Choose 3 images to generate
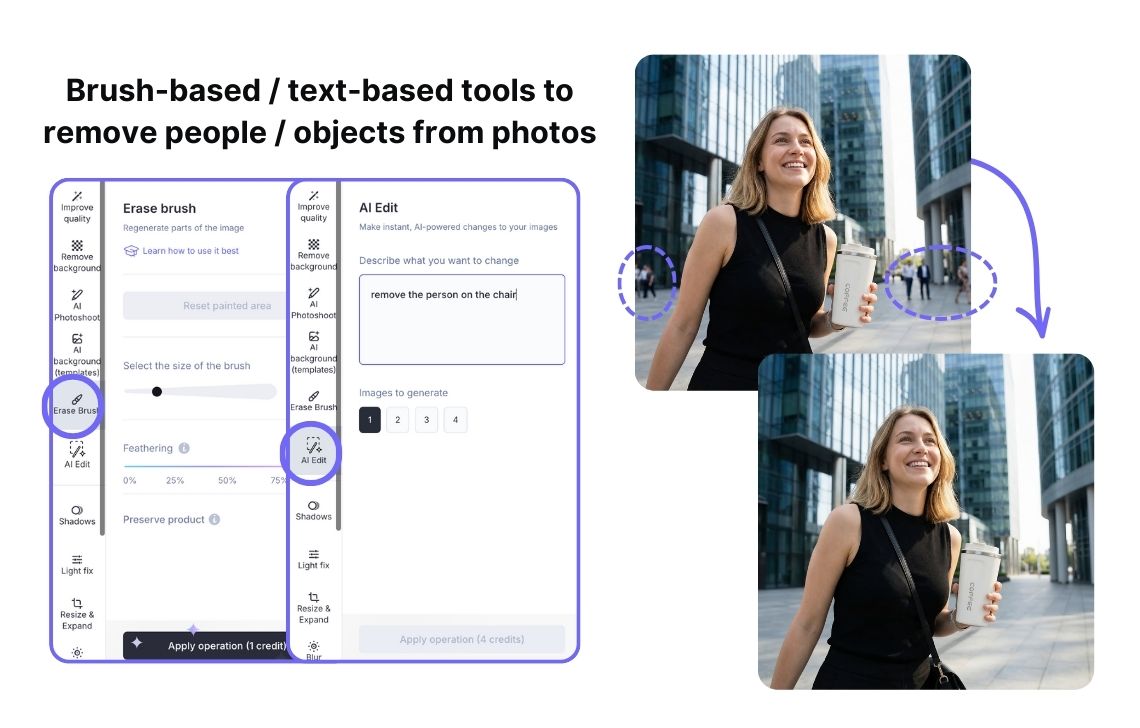The image size is (1140, 728). coord(427,420)
